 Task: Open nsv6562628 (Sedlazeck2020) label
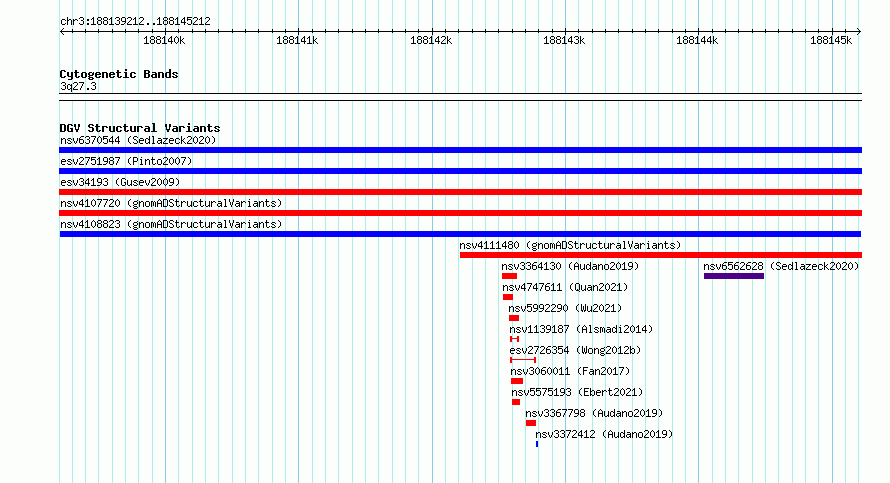[781, 266]
